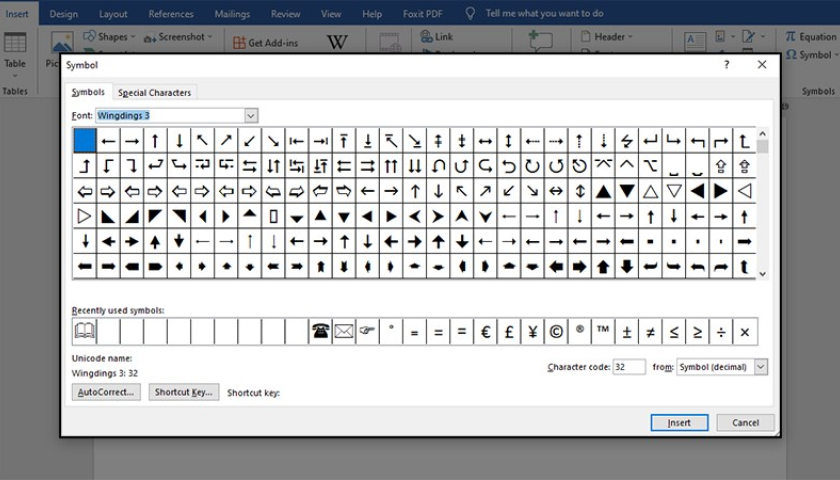This screenshot has width=840, height=480.
Task: Select the copyright symbol in recent symbols
Action: 556,332
